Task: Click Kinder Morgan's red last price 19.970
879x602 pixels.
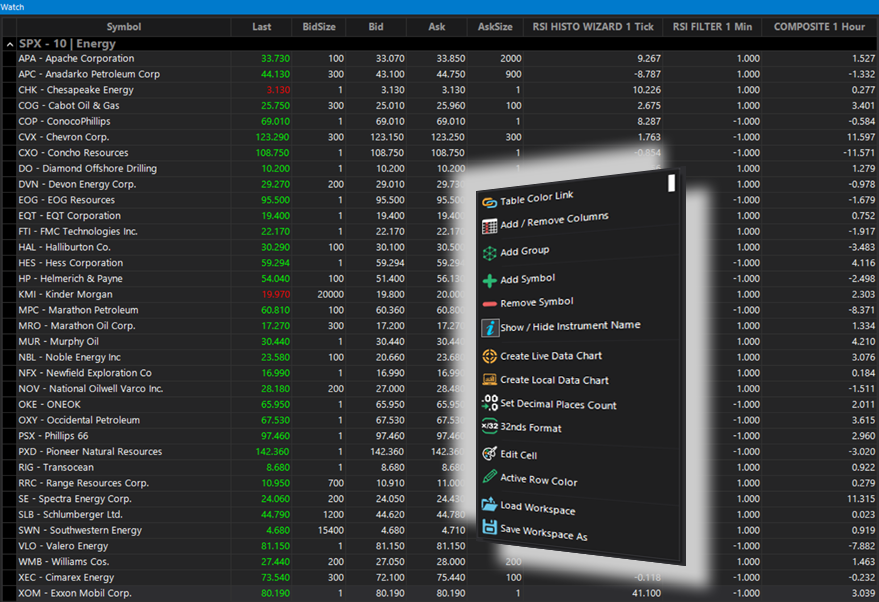Action: (275, 294)
